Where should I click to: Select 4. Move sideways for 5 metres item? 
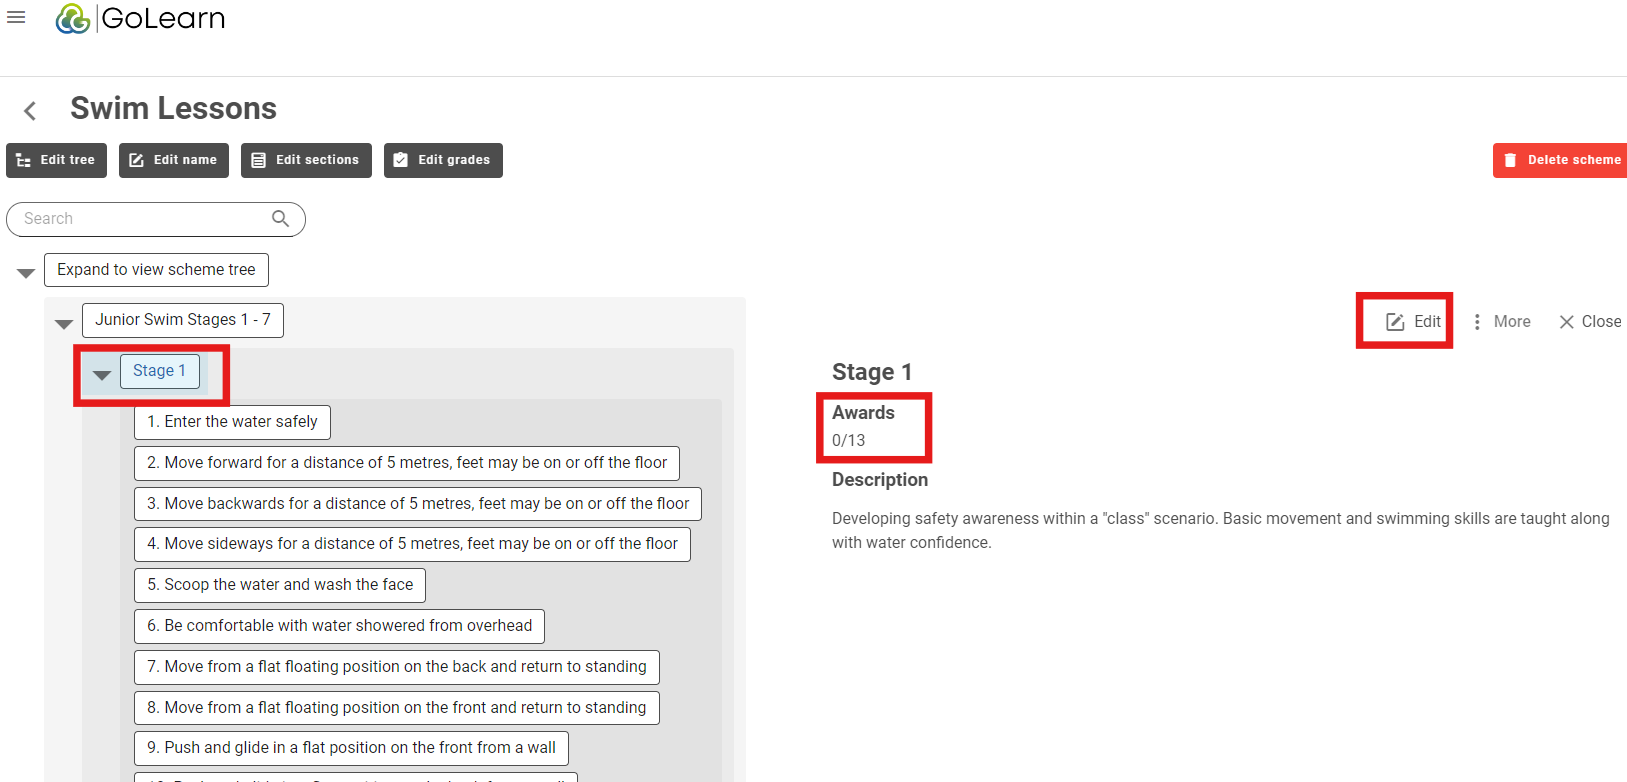412,544
